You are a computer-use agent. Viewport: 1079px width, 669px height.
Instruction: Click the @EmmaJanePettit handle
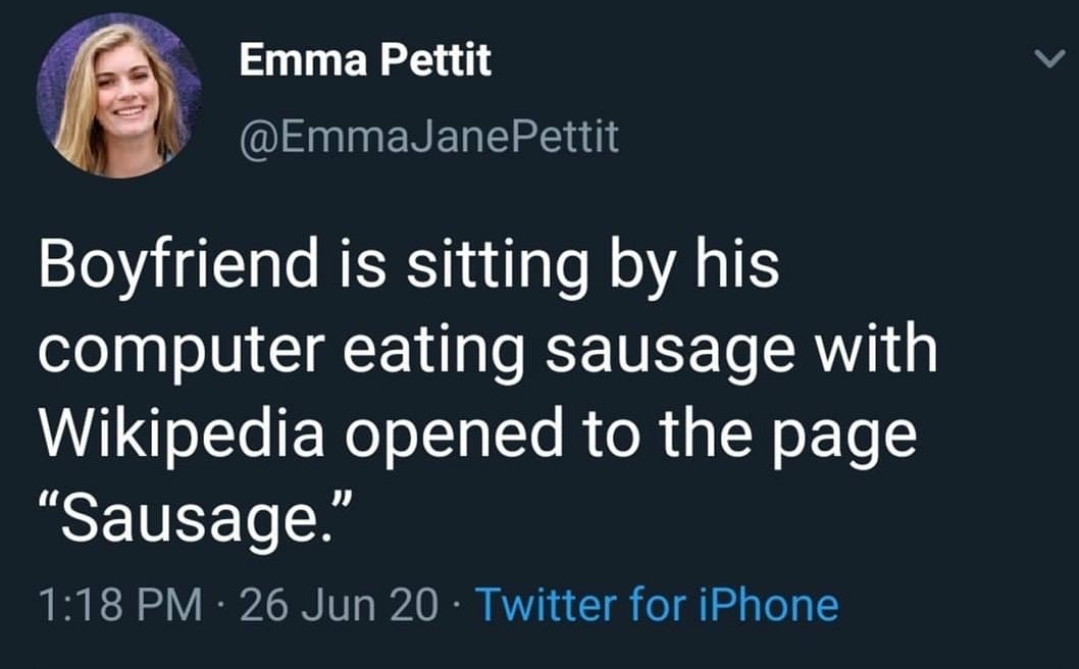[x=429, y=137]
